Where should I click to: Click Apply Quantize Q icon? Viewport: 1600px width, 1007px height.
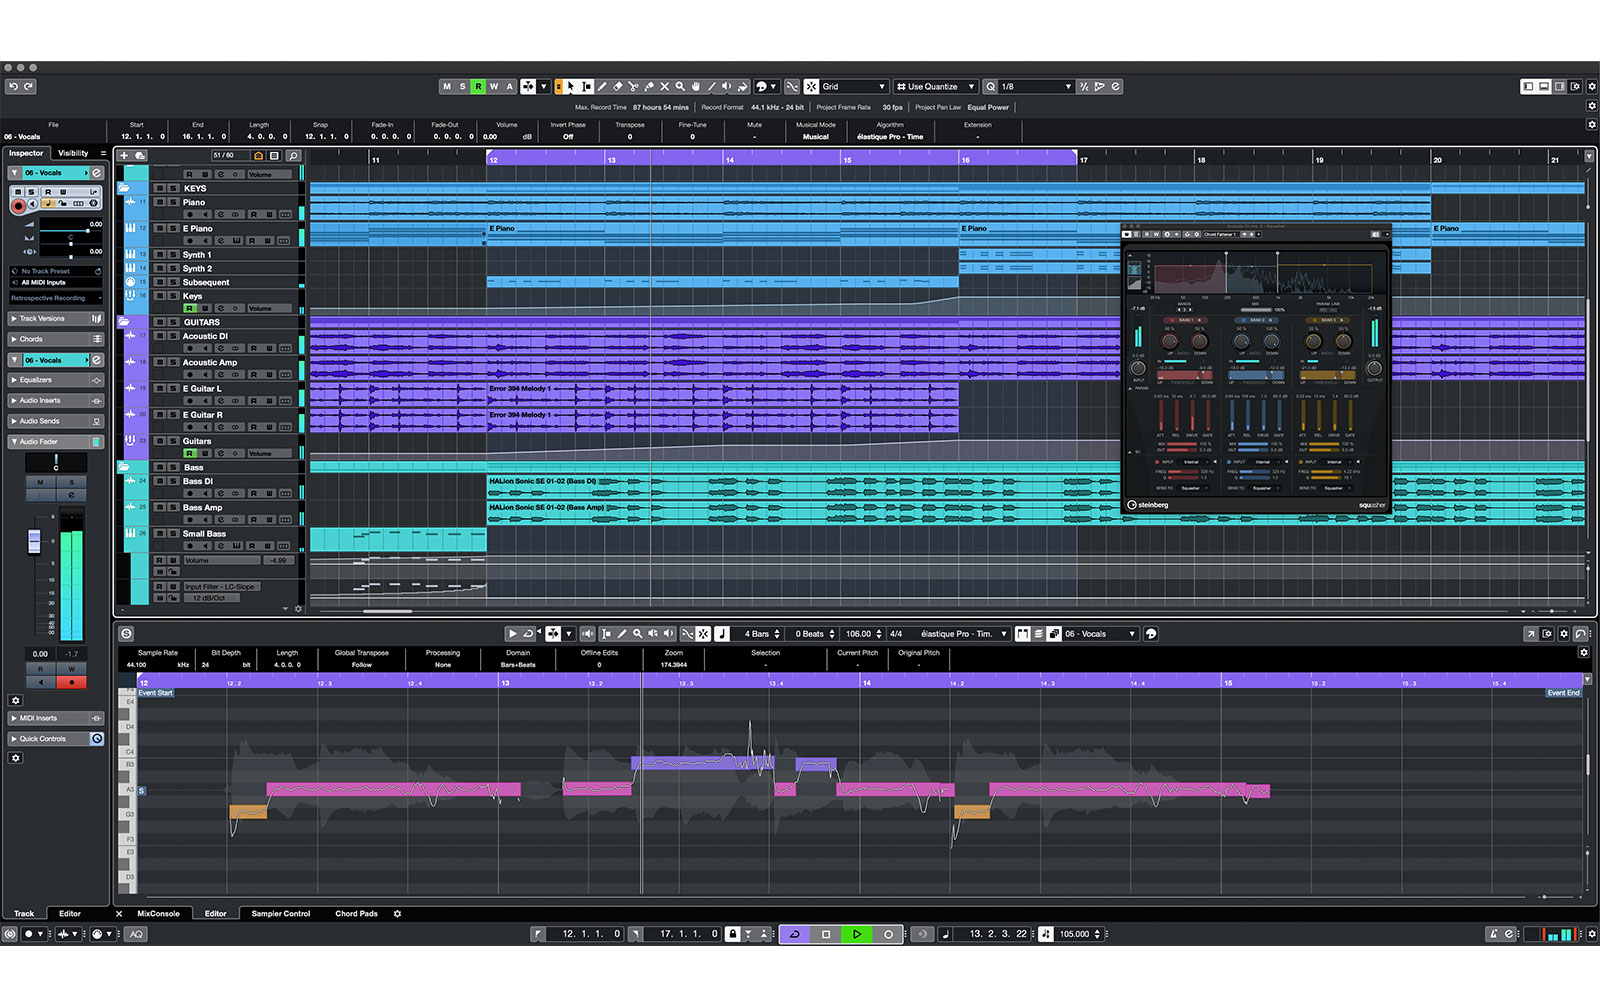(x=990, y=86)
